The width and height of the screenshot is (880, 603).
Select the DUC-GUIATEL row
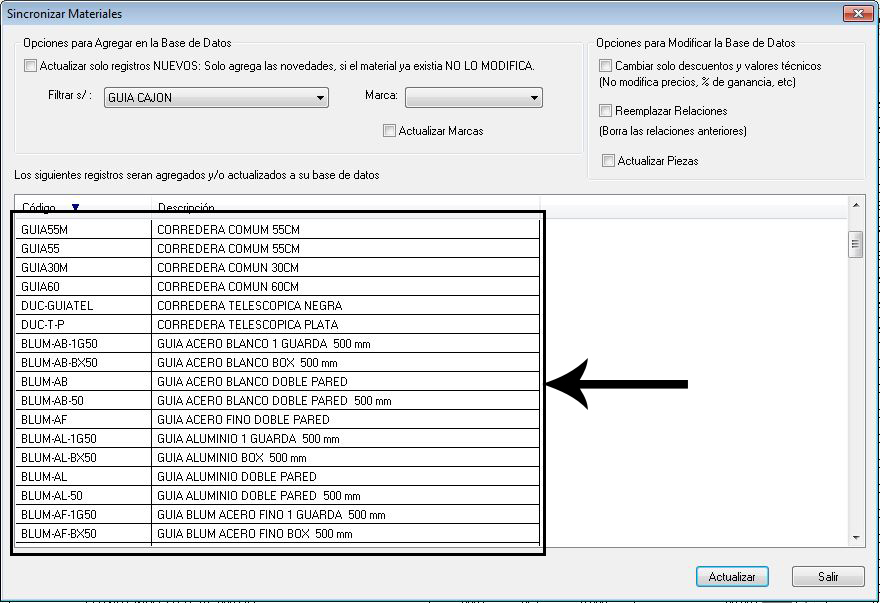coord(278,306)
